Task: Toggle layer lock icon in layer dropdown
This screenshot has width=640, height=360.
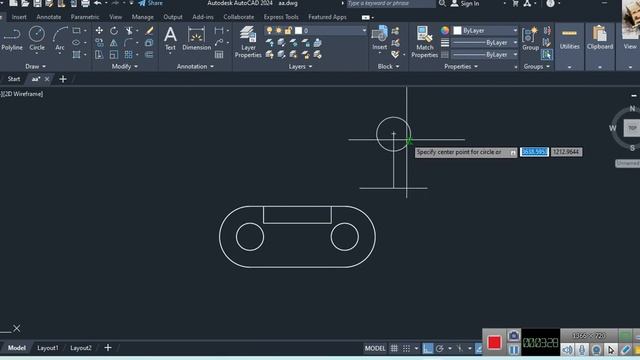Action: [x=289, y=31]
